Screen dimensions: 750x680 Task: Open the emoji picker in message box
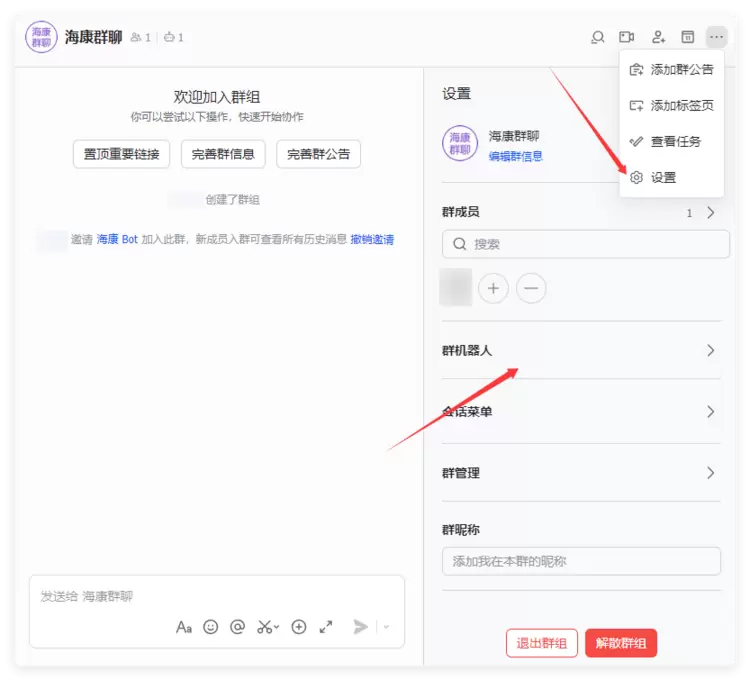(x=211, y=627)
